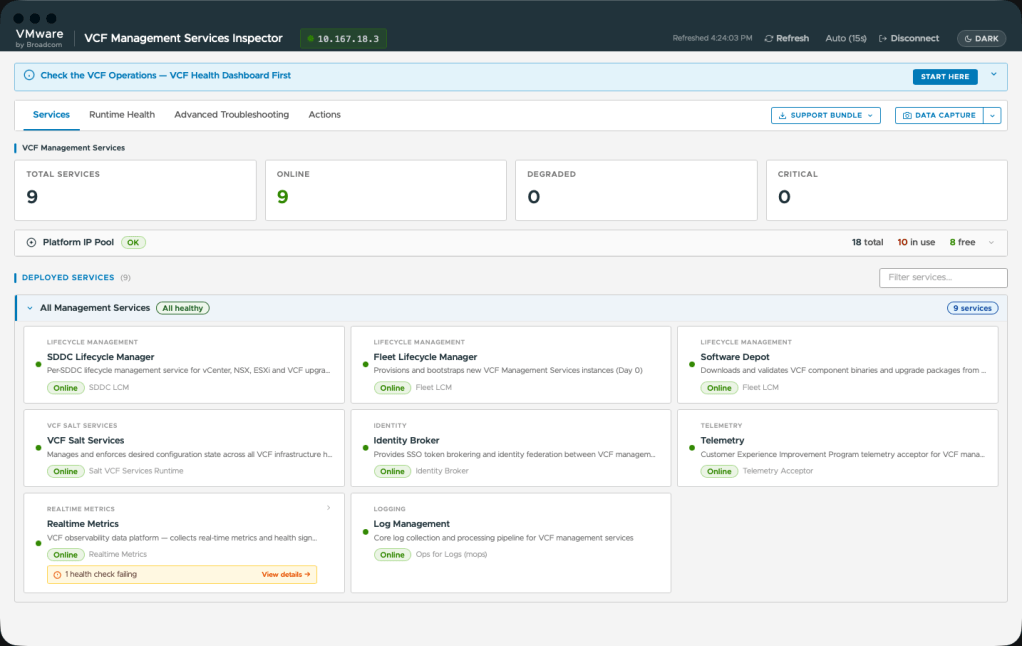Click the Salt VCF Services Runtime label
This screenshot has width=1022, height=646.
[136, 471]
